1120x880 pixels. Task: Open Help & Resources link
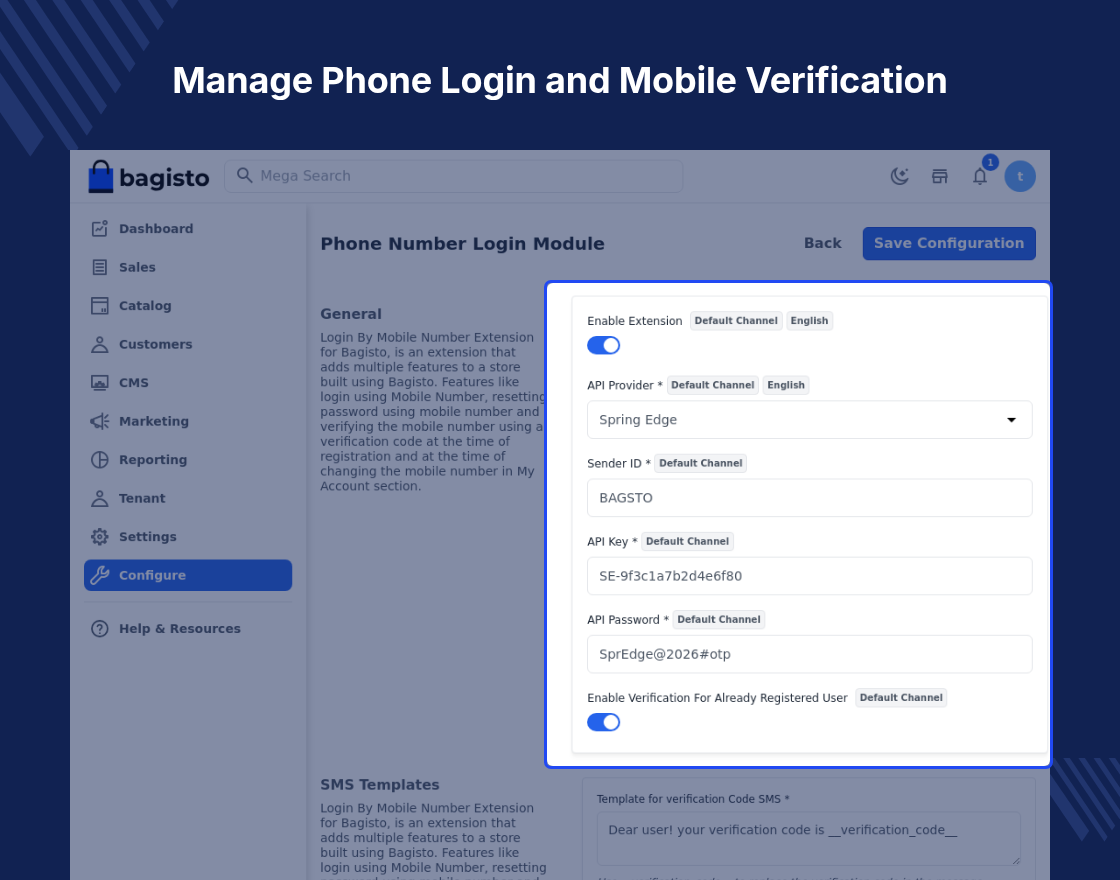tap(180, 629)
